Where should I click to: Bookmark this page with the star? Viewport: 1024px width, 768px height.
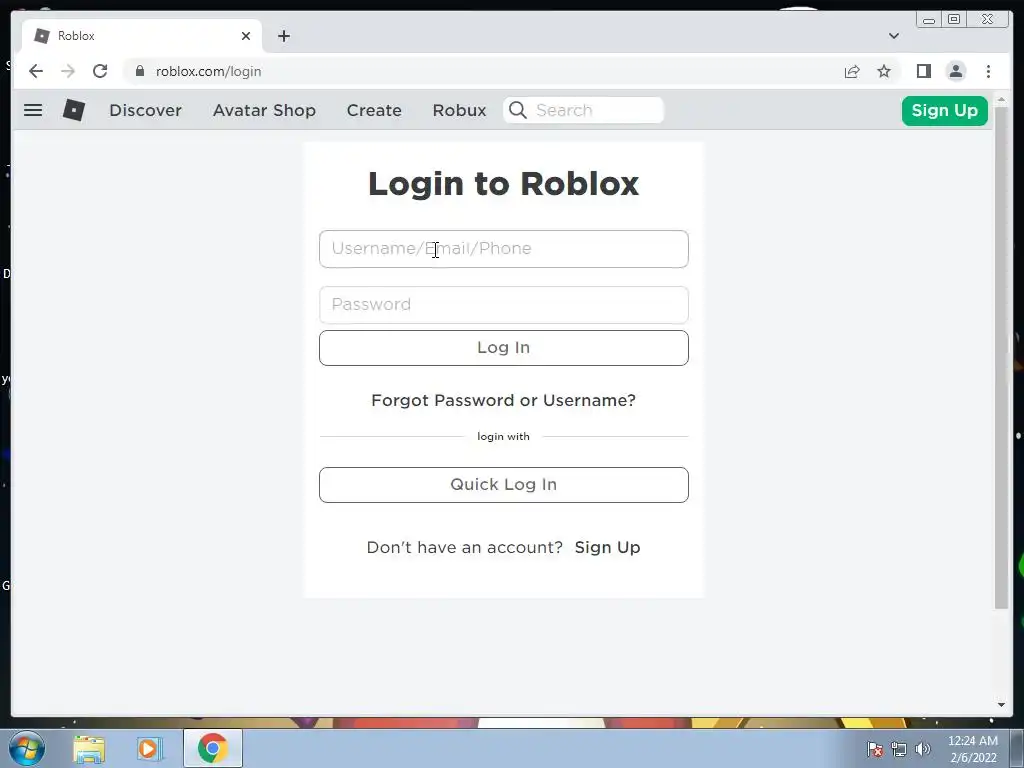884,71
